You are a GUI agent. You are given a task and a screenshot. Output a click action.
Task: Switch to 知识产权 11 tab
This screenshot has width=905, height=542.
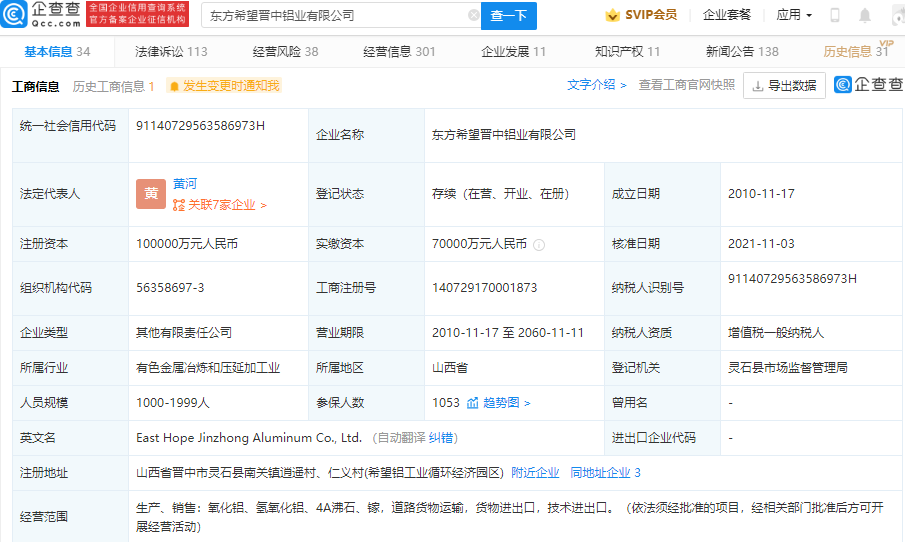click(627, 52)
